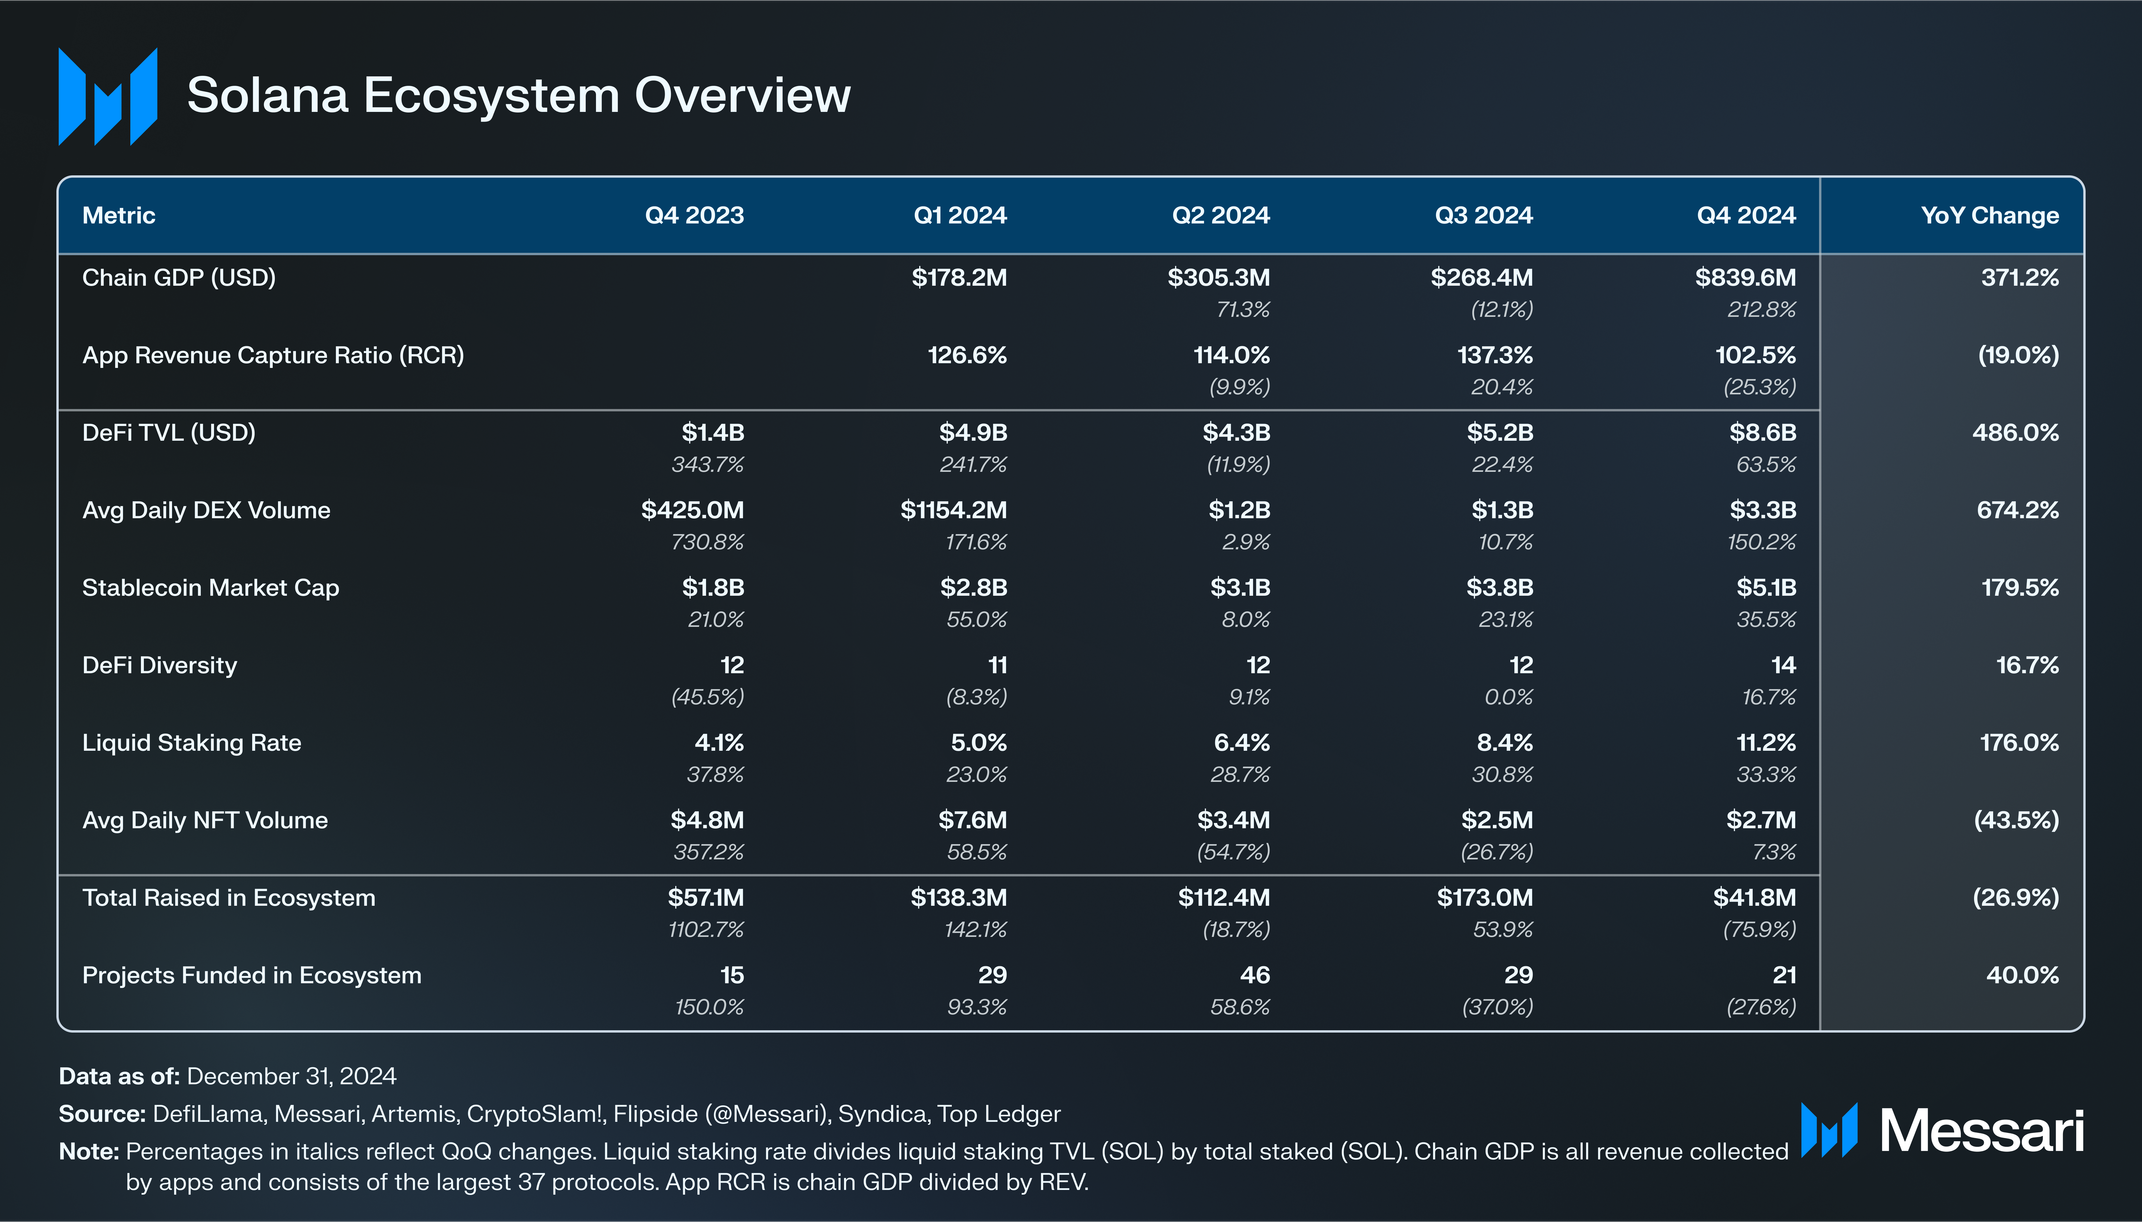Select the DeFi Diversity row label

coord(160,666)
